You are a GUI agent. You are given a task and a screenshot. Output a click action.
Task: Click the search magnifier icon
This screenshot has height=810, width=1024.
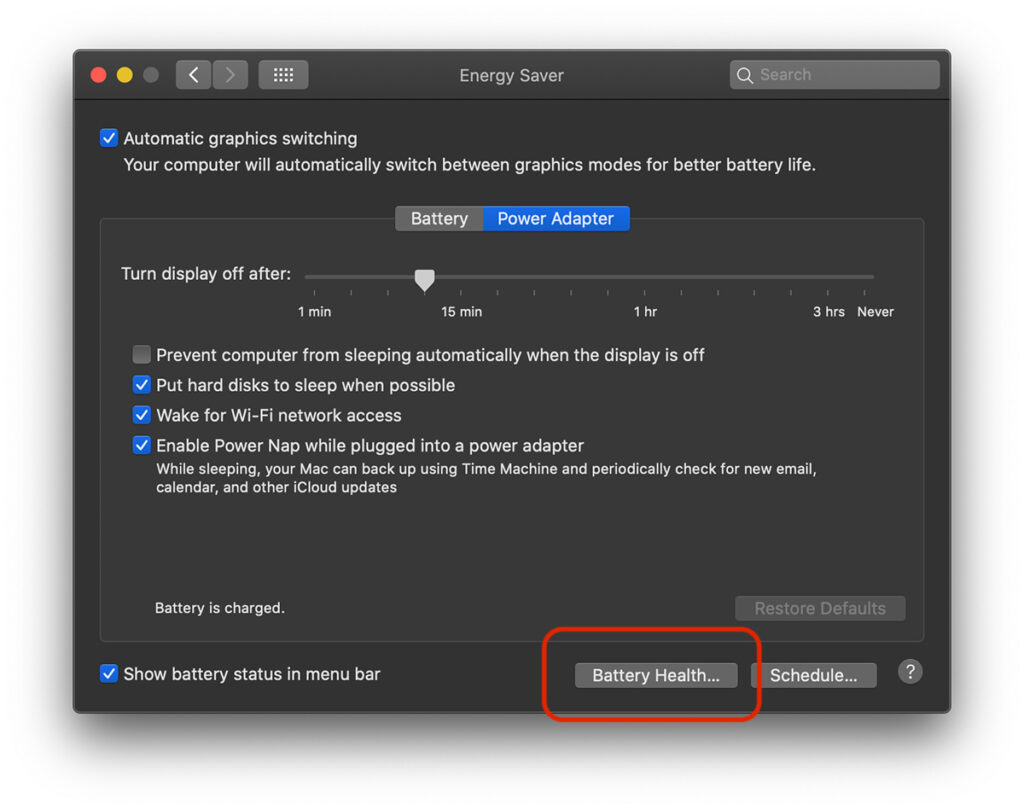pyautogui.click(x=745, y=74)
